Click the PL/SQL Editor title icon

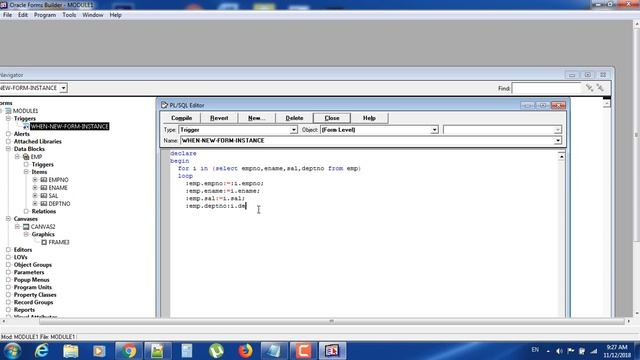(164, 105)
